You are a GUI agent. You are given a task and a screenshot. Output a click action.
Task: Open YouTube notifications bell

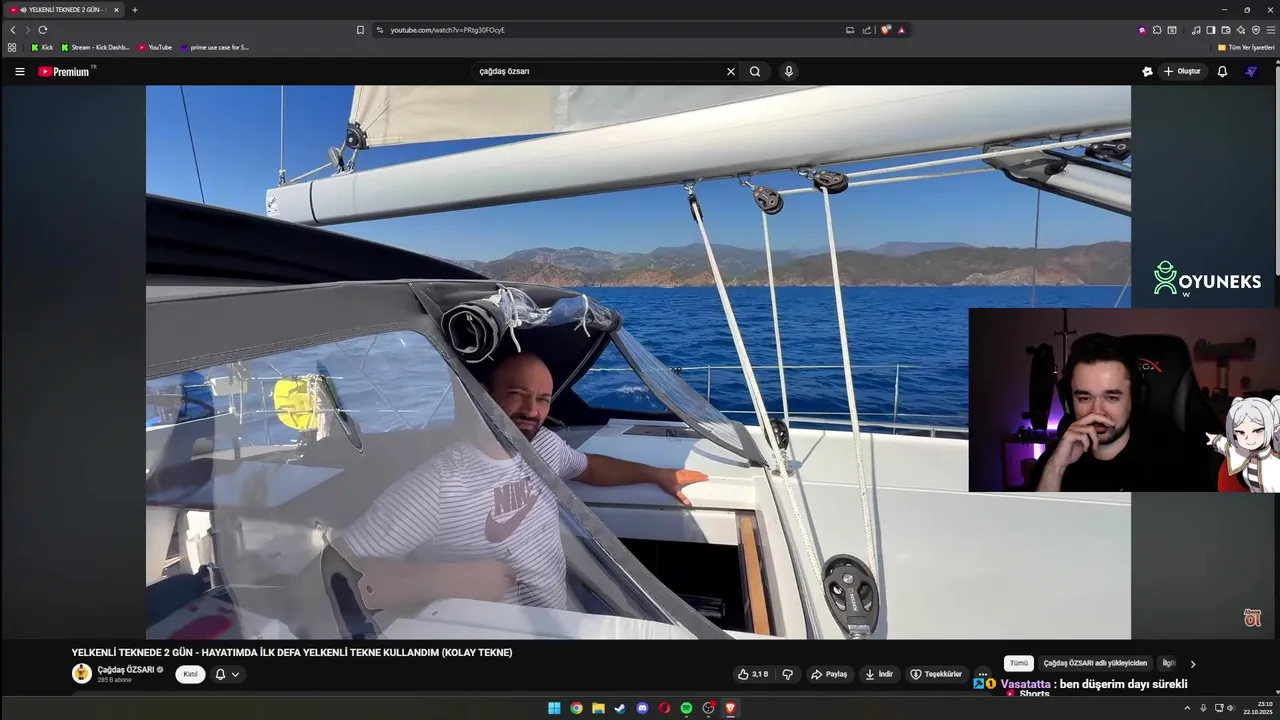point(1222,71)
